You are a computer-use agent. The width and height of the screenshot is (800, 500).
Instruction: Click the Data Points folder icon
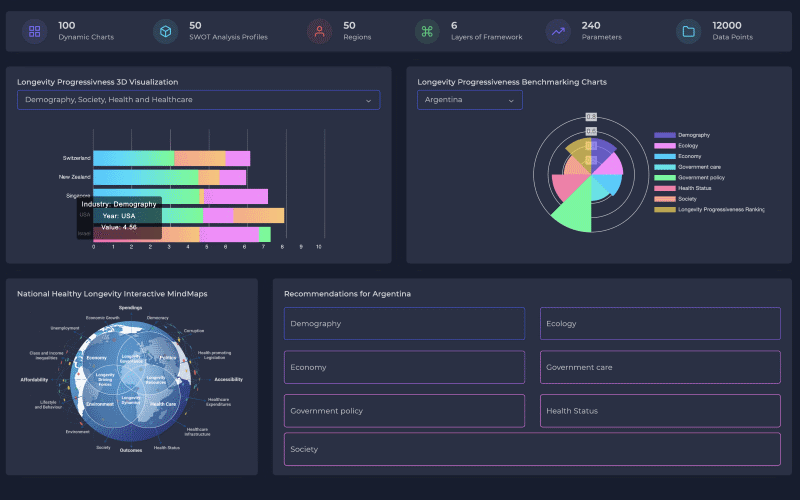point(688,31)
